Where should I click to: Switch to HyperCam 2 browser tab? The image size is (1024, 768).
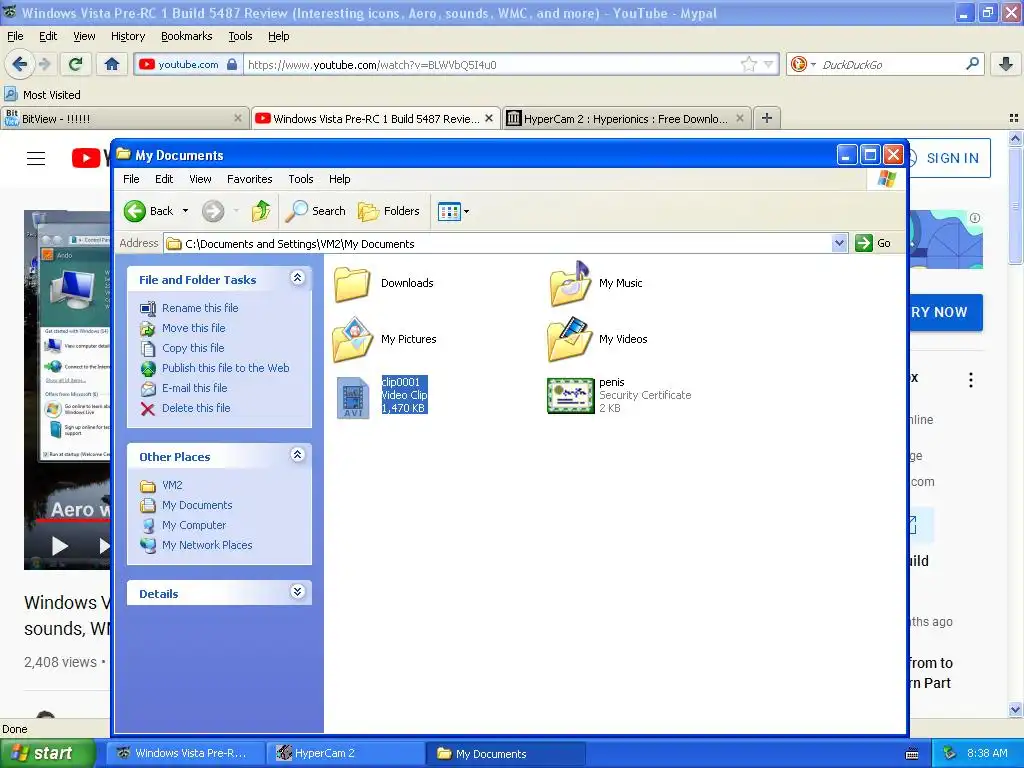pos(626,118)
